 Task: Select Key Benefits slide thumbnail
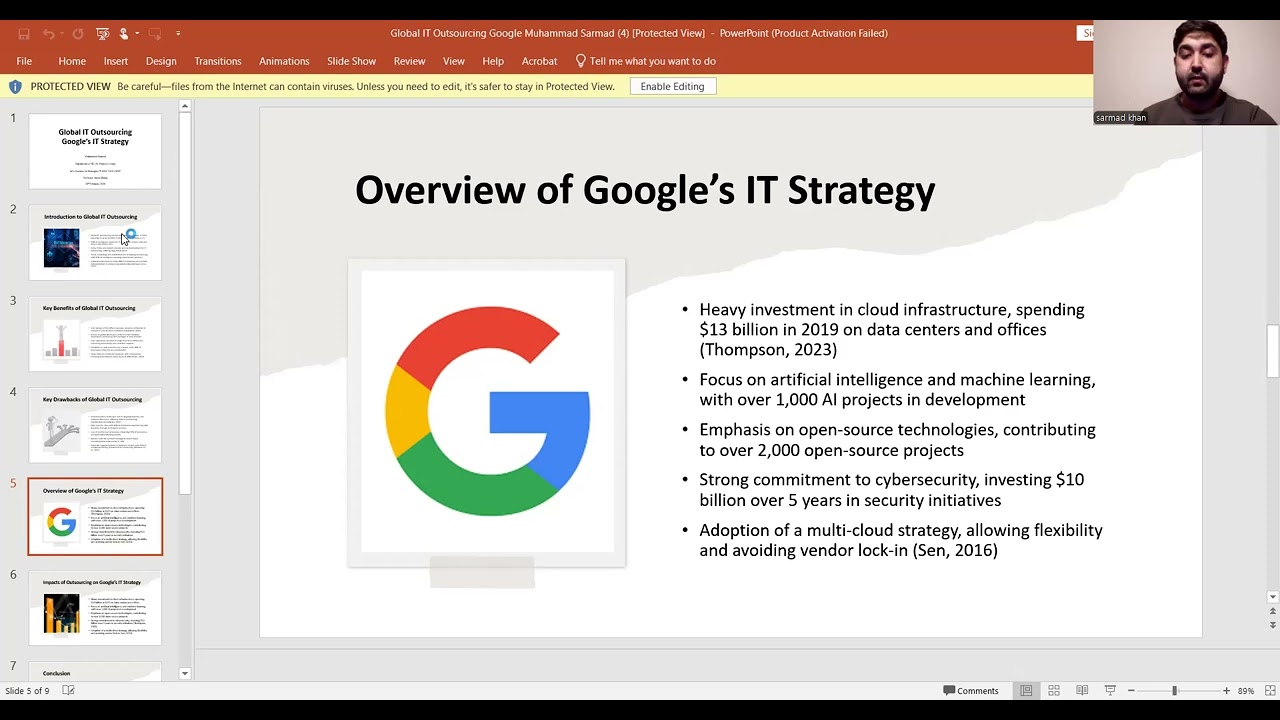tap(95, 334)
